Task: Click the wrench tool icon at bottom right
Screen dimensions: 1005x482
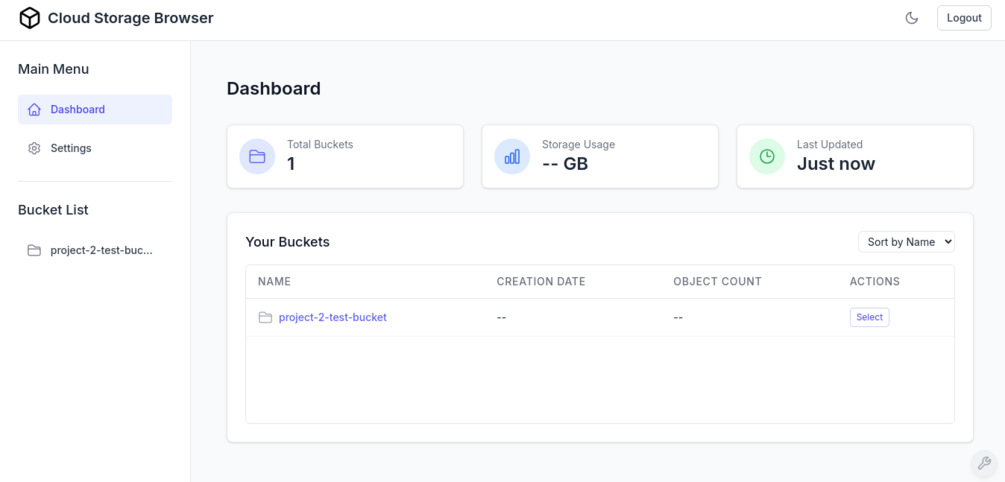Action: tap(984, 463)
